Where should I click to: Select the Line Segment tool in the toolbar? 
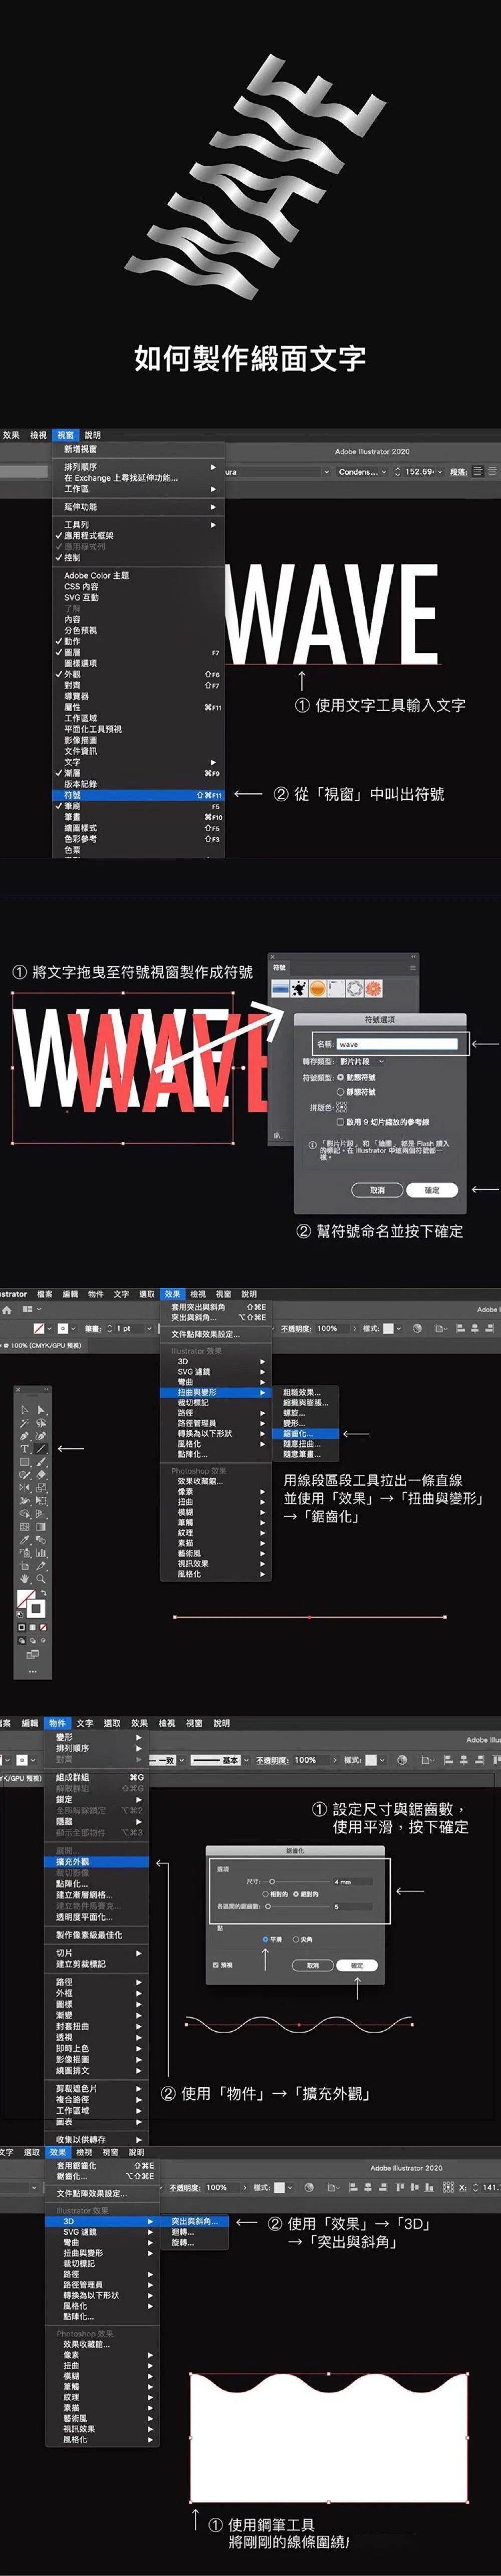point(41,1448)
